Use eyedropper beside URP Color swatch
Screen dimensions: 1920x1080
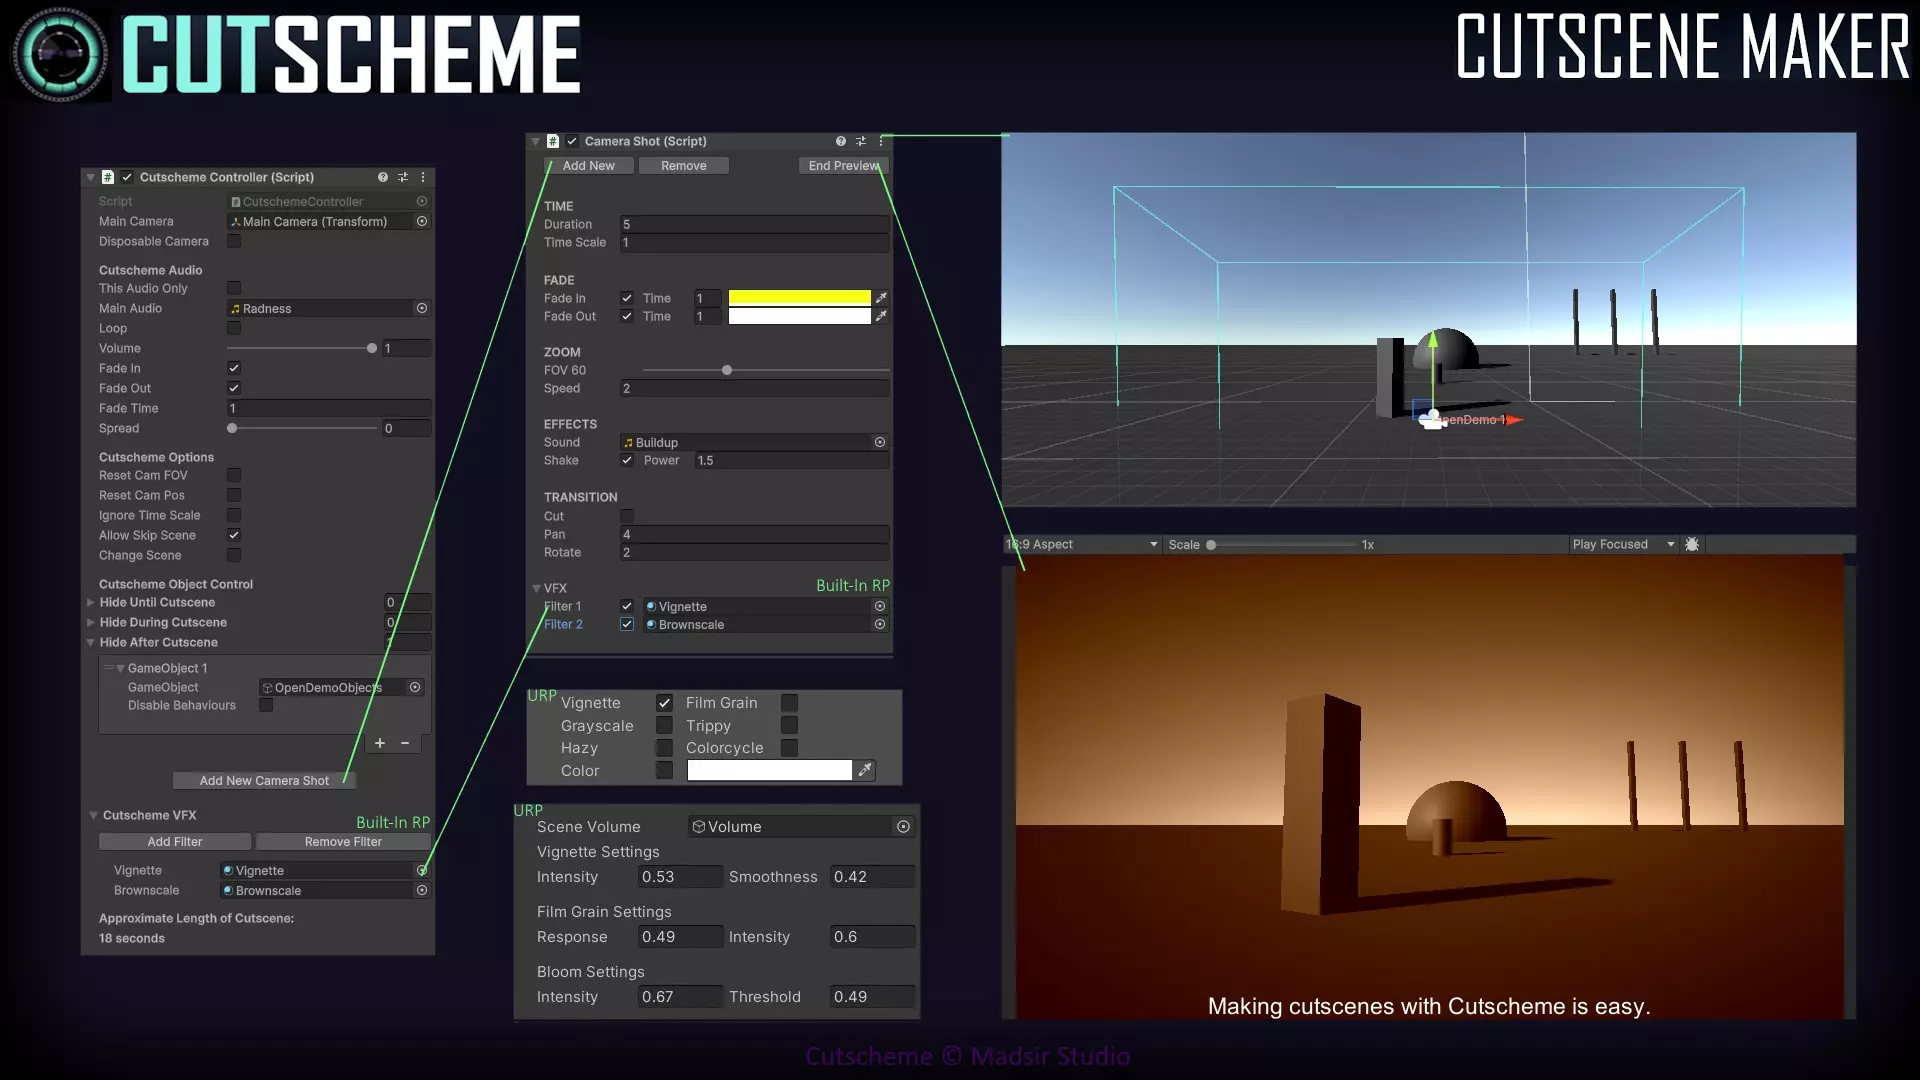pos(865,770)
